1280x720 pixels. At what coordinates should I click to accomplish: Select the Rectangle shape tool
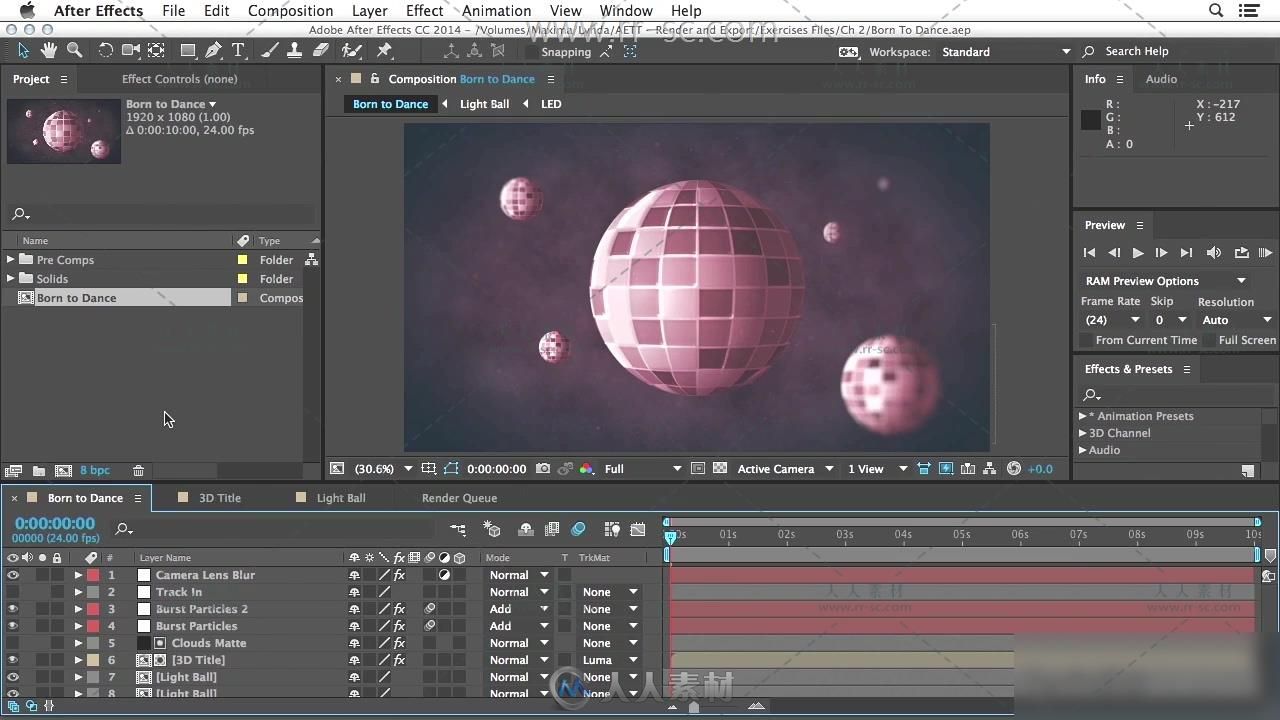pos(188,50)
